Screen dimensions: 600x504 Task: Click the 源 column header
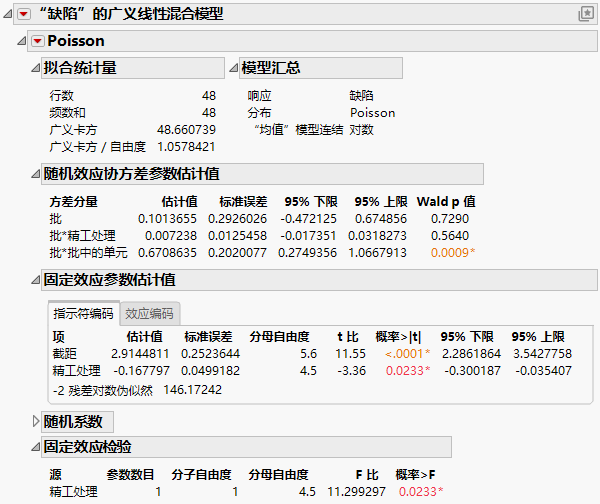click(x=55, y=475)
